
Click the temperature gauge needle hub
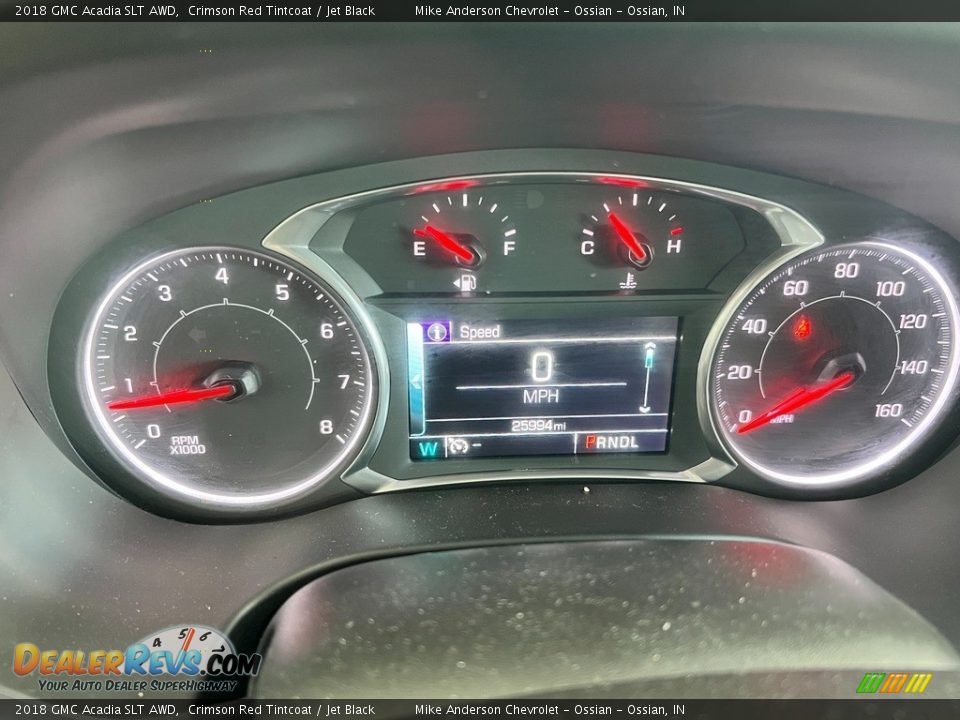pos(638,252)
